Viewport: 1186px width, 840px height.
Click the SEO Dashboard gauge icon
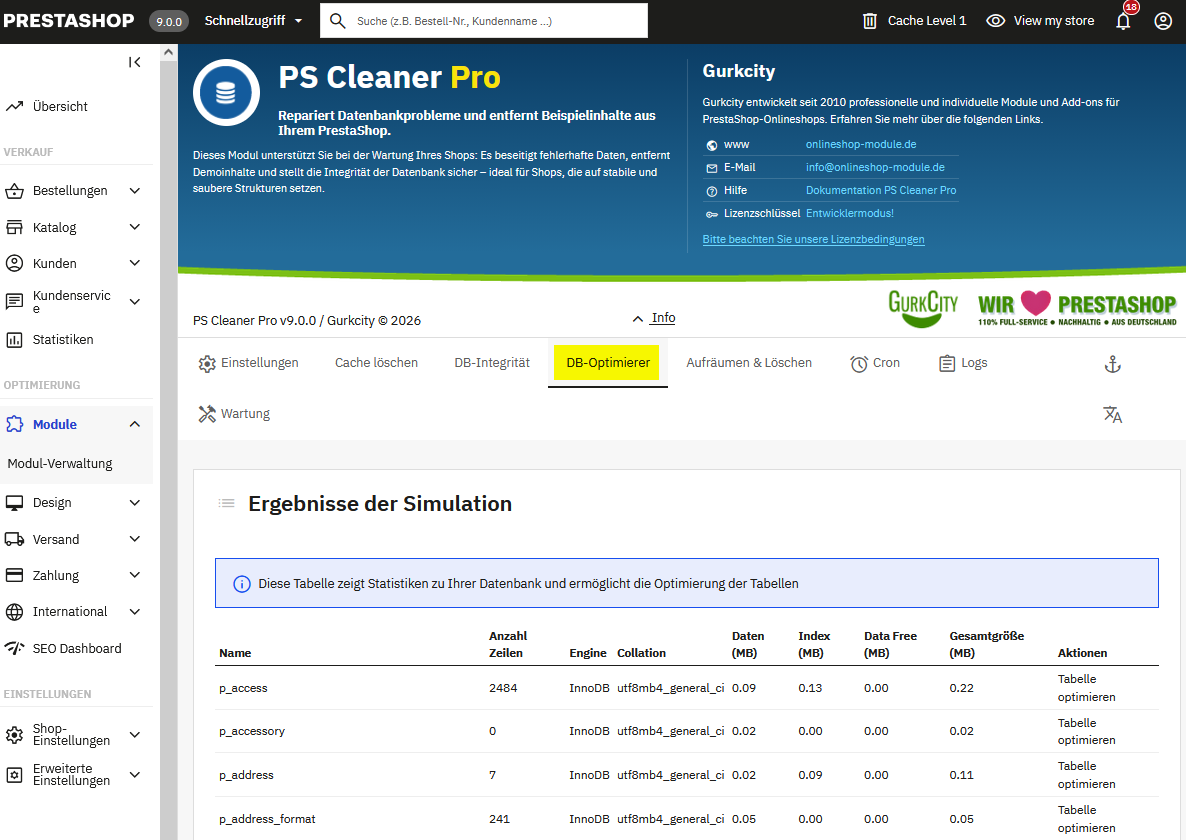tap(14, 648)
